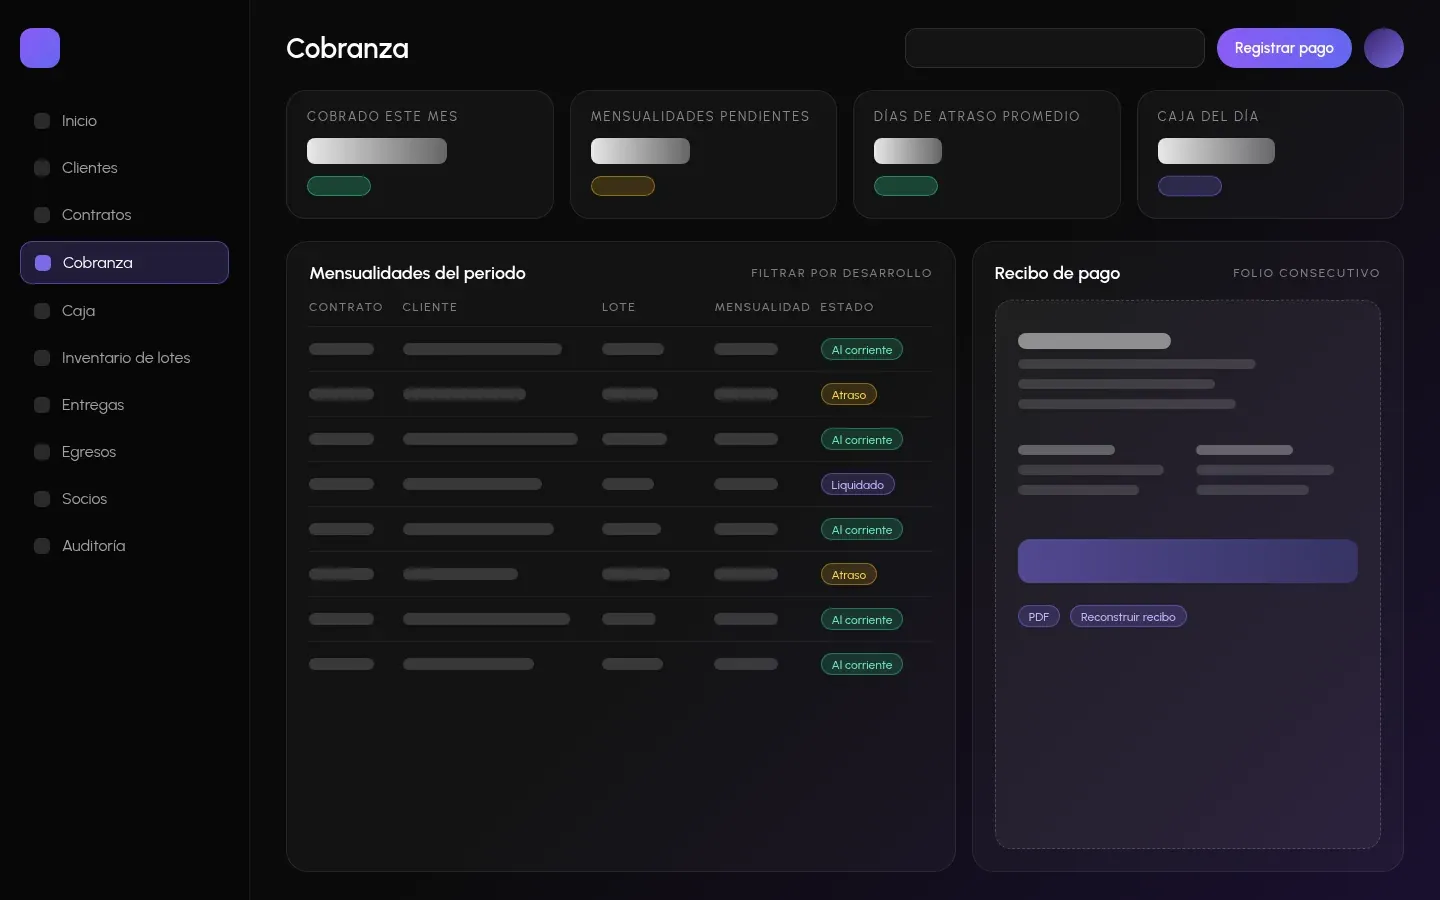
Task: Click Reconstruir recibo button
Action: (1128, 617)
